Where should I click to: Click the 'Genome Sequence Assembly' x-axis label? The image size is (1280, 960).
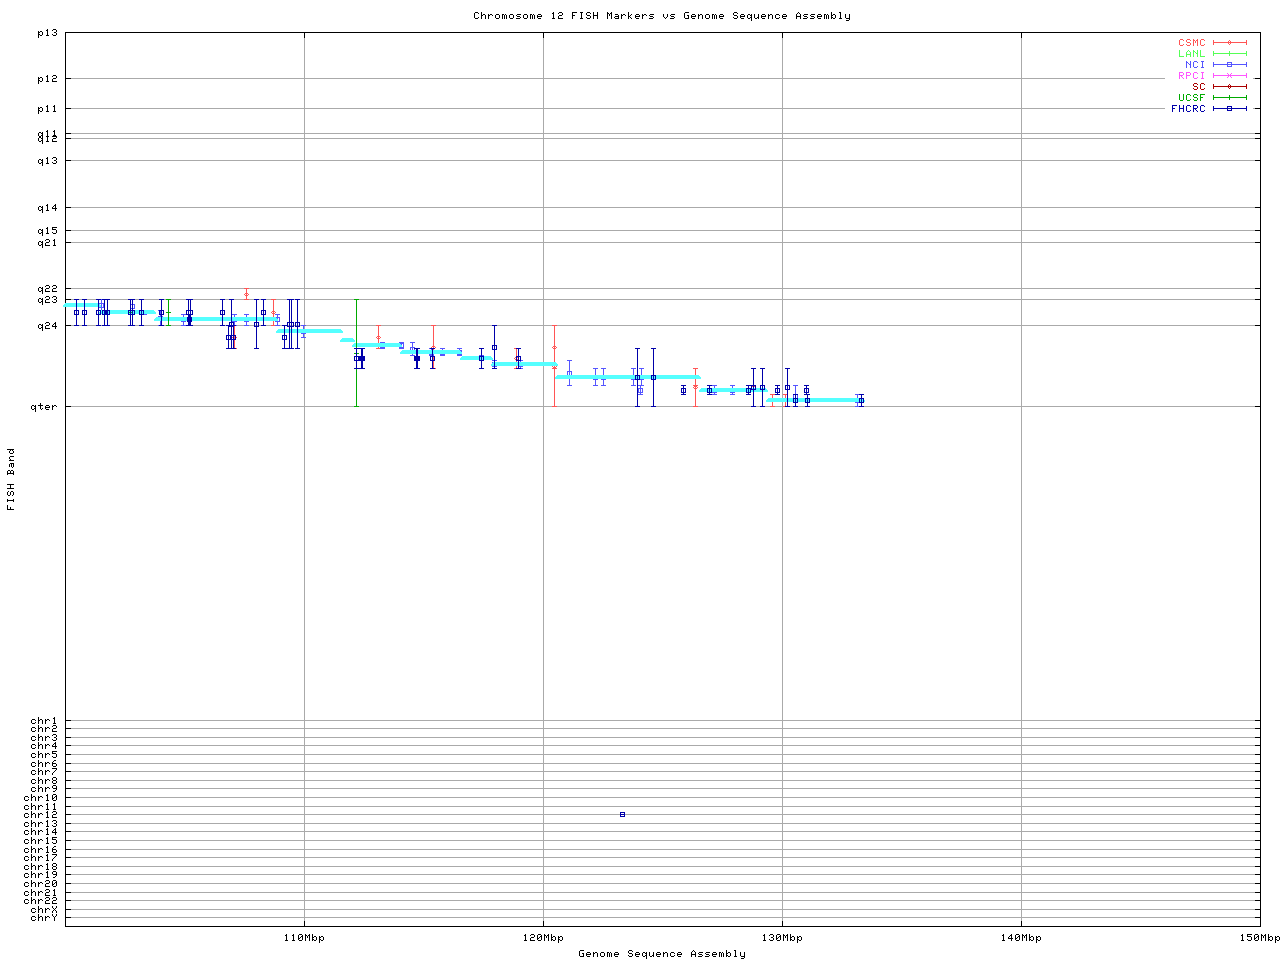(661, 954)
